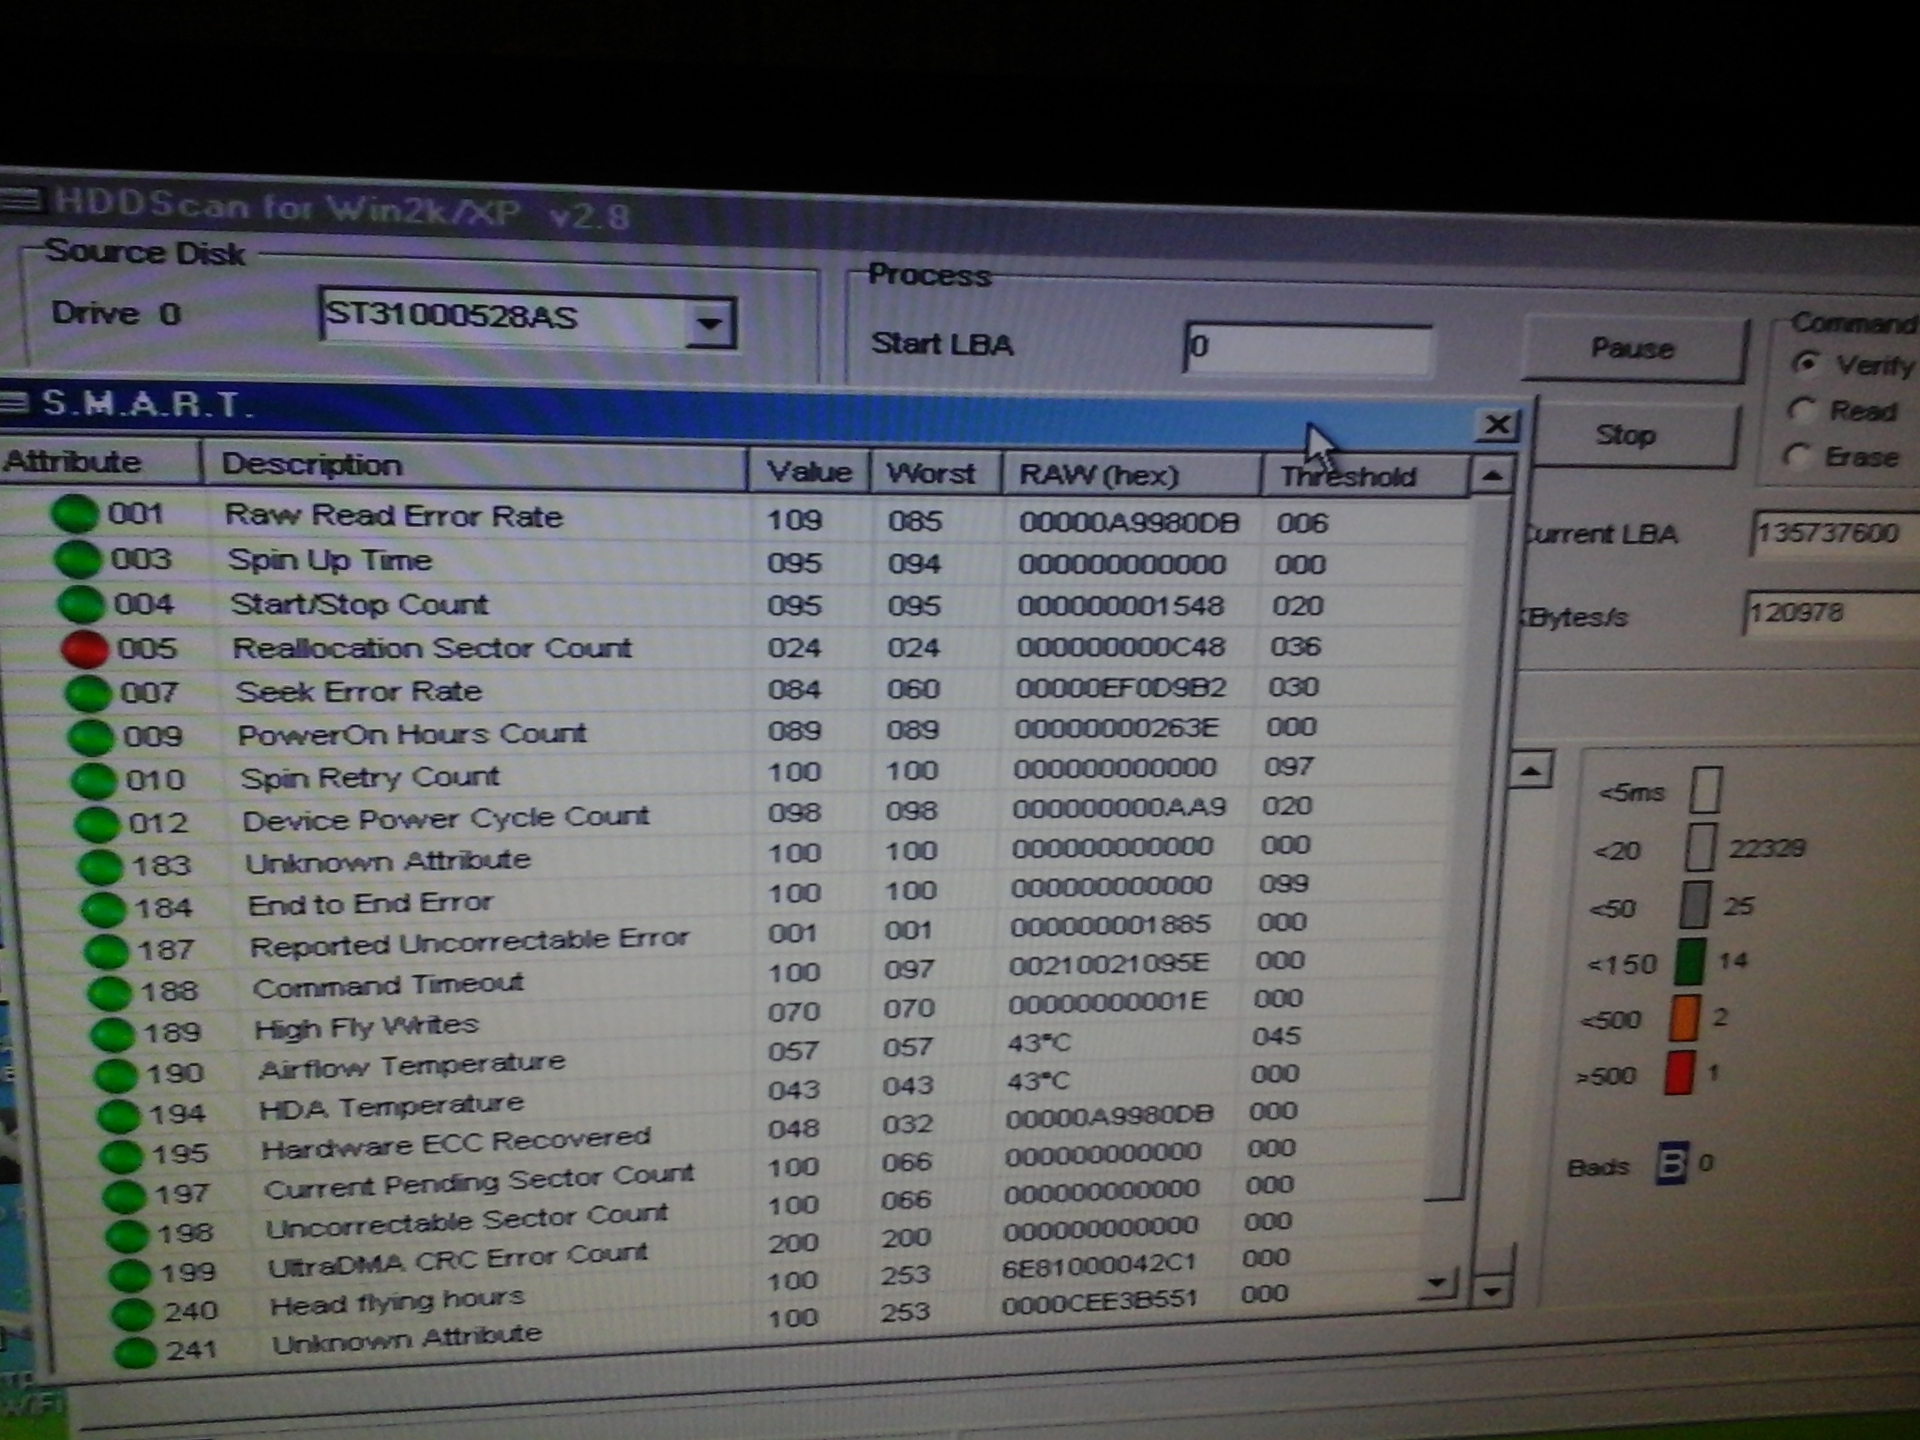Click S.M.A.R.T. table scroll up arrow
1920x1440 pixels.
click(1491, 476)
